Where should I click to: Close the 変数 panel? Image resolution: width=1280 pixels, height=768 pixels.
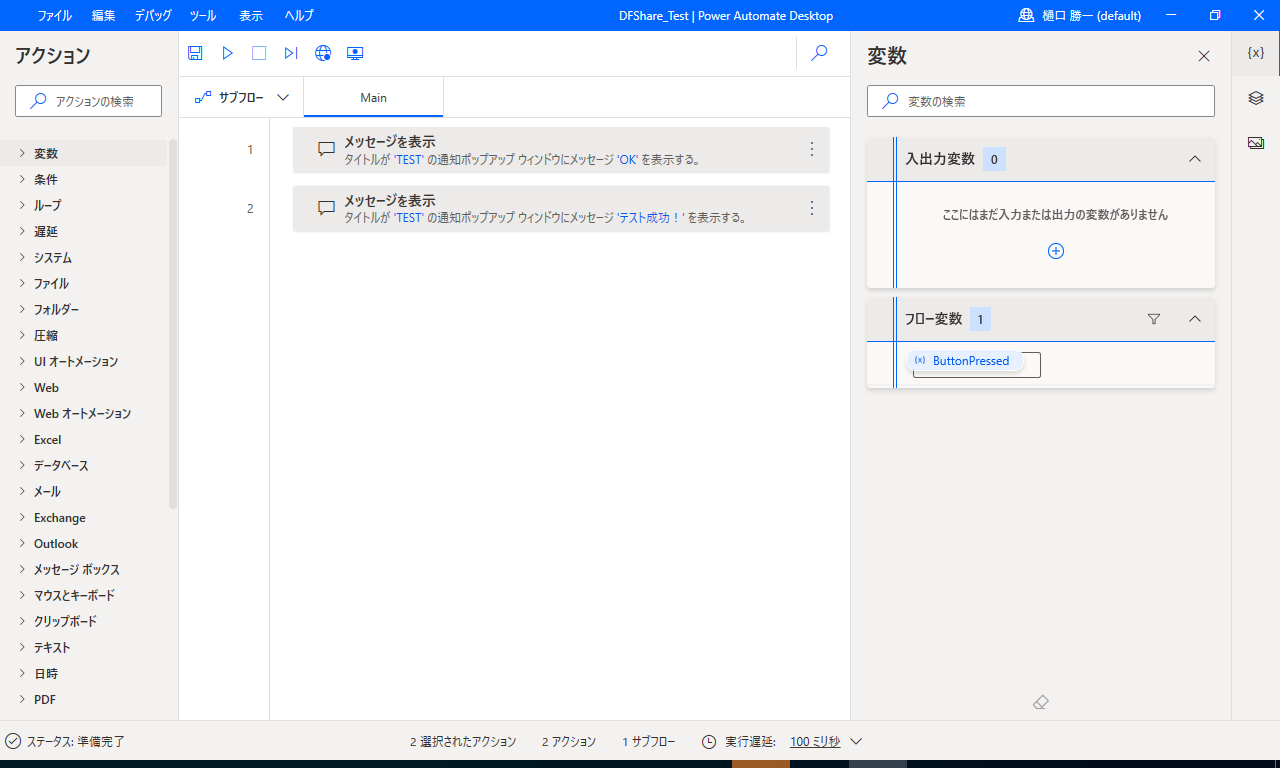tap(1204, 56)
